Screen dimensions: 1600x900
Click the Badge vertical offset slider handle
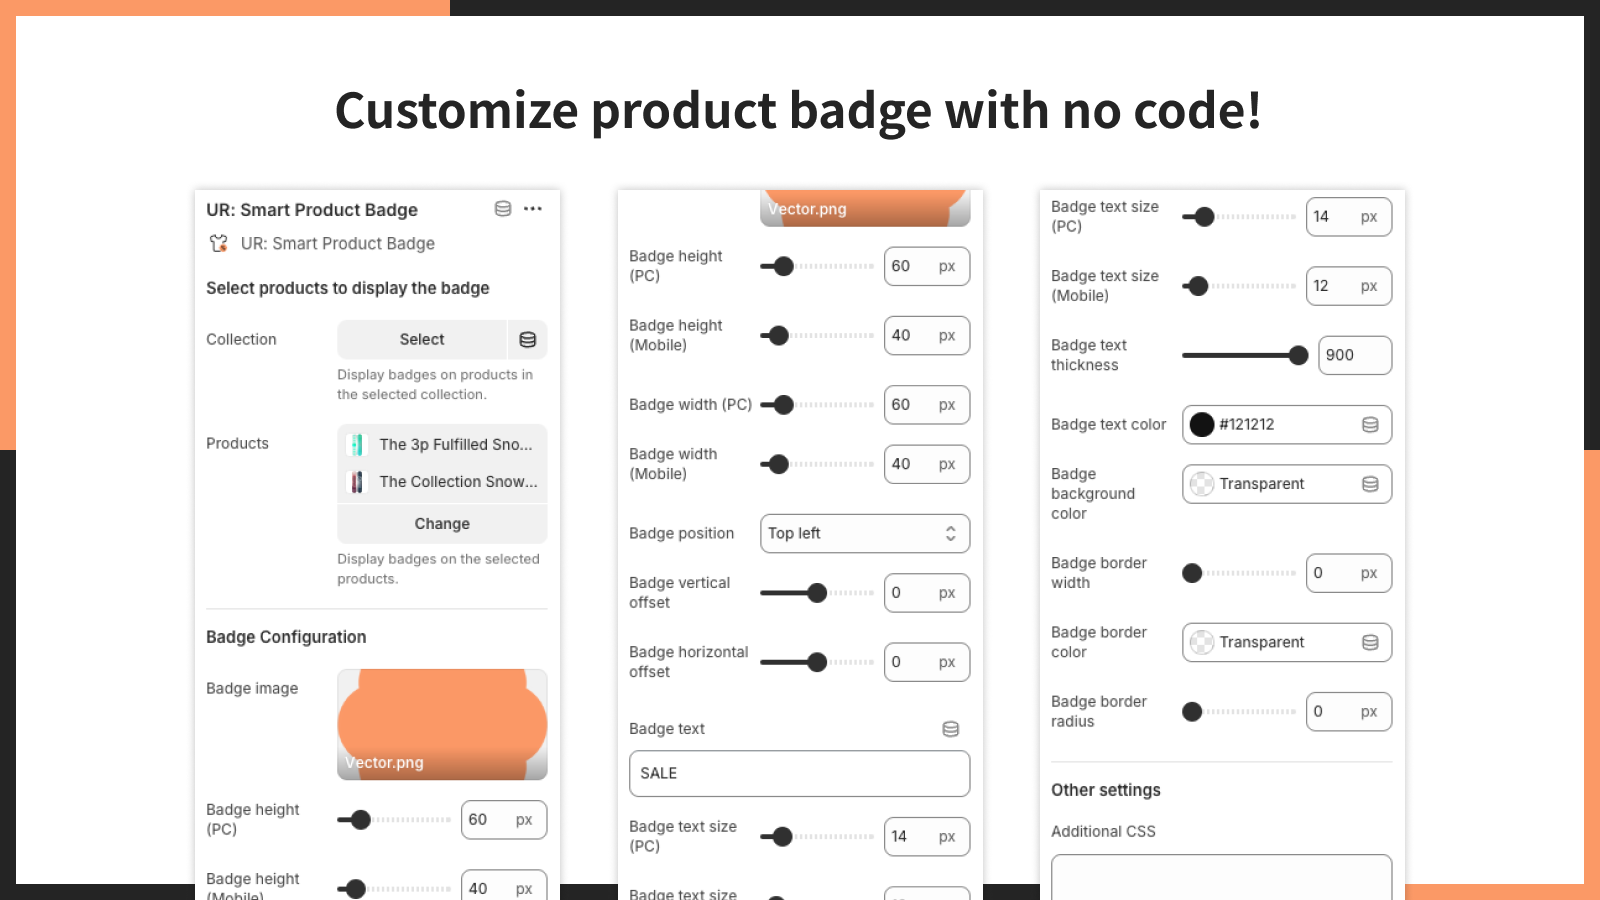(x=817, y=593)
